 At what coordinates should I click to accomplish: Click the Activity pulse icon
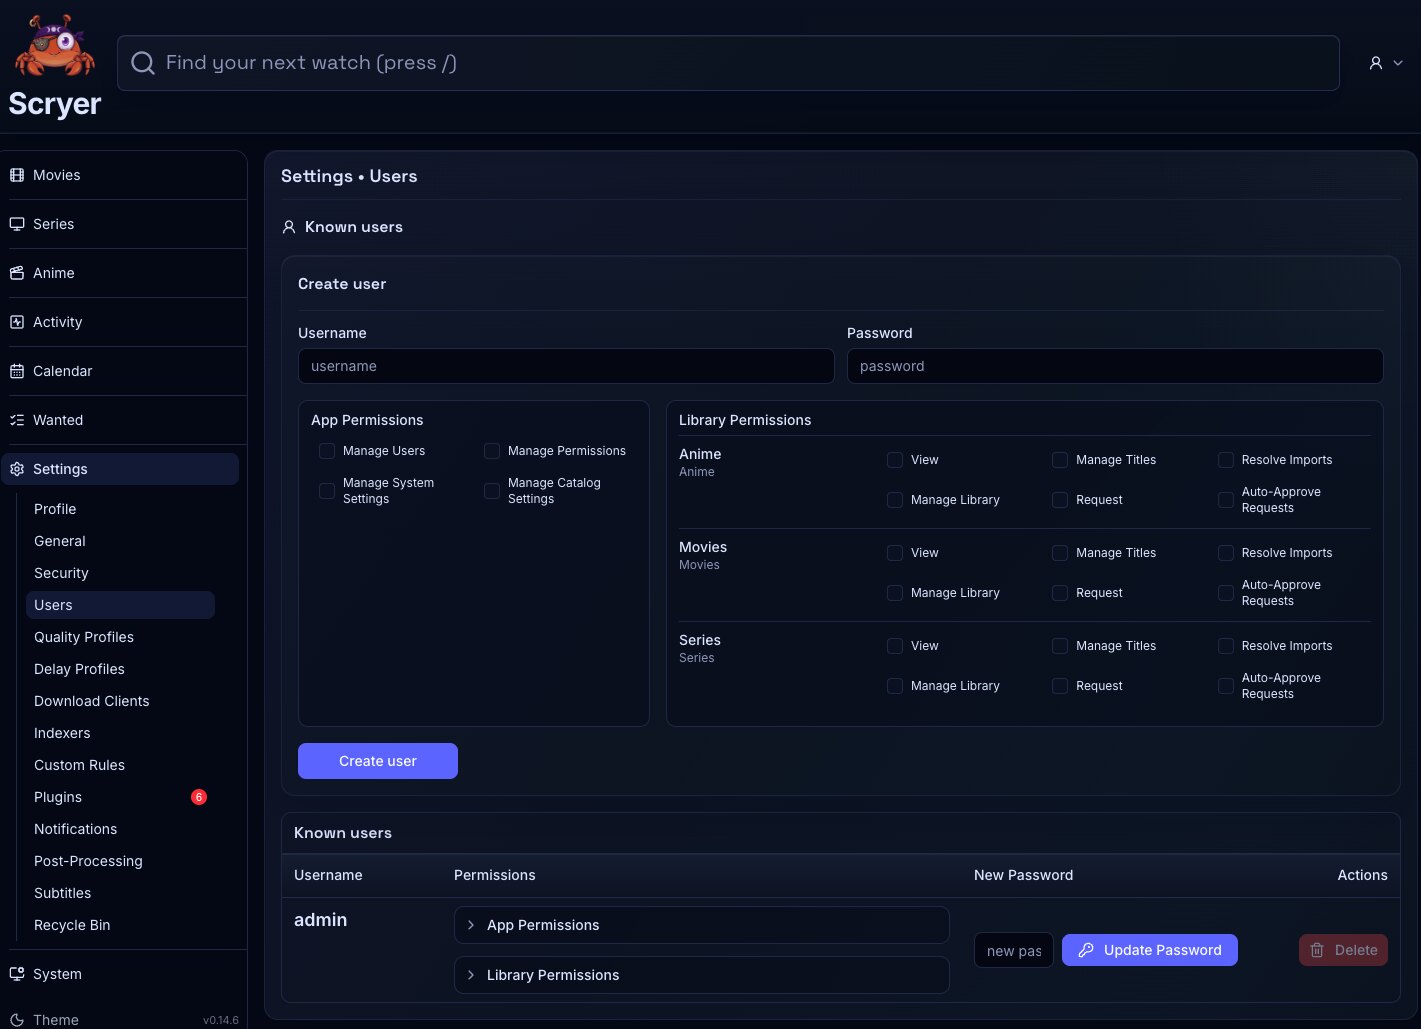(x=17, y=322)
